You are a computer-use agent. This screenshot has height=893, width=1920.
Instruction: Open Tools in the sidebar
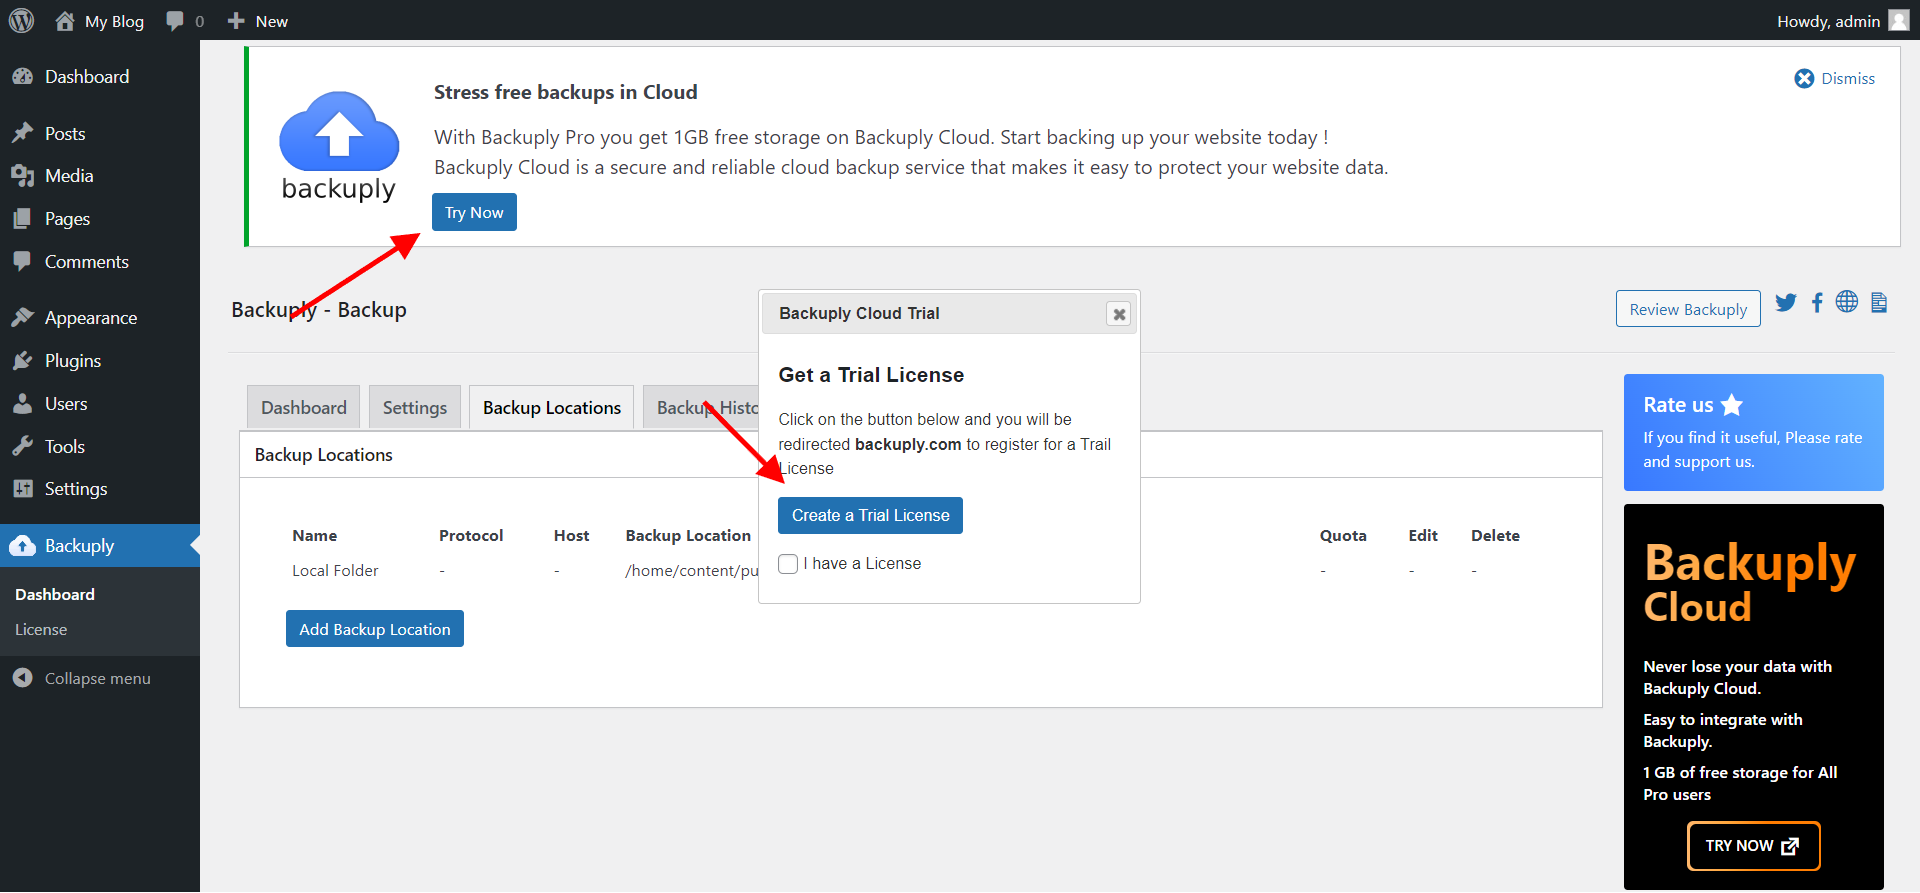100,447
